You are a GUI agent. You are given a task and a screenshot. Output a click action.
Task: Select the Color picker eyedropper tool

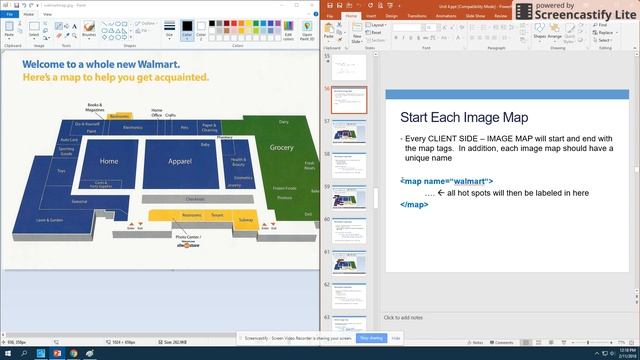pyautogui.click(x=67, y=36)
